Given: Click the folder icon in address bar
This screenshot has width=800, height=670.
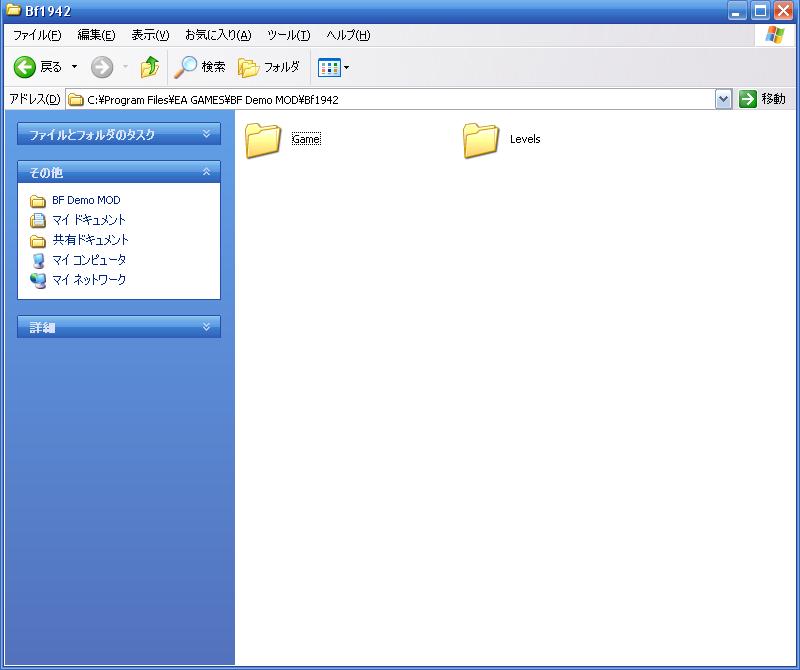Looking at the screenshot, I should tap(76, 100).
